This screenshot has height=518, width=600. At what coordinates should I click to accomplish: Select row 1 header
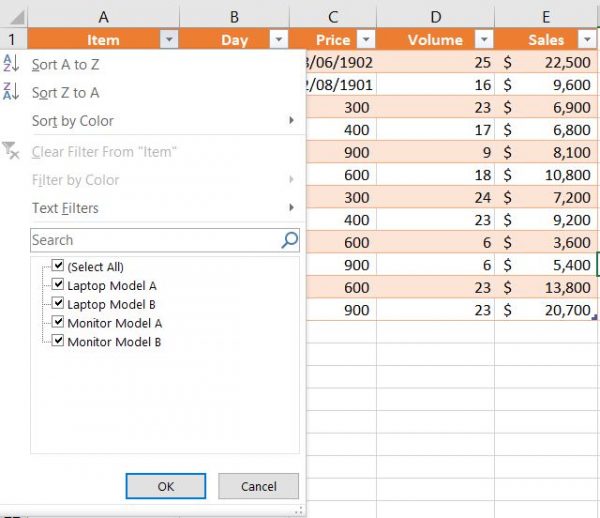13,39
